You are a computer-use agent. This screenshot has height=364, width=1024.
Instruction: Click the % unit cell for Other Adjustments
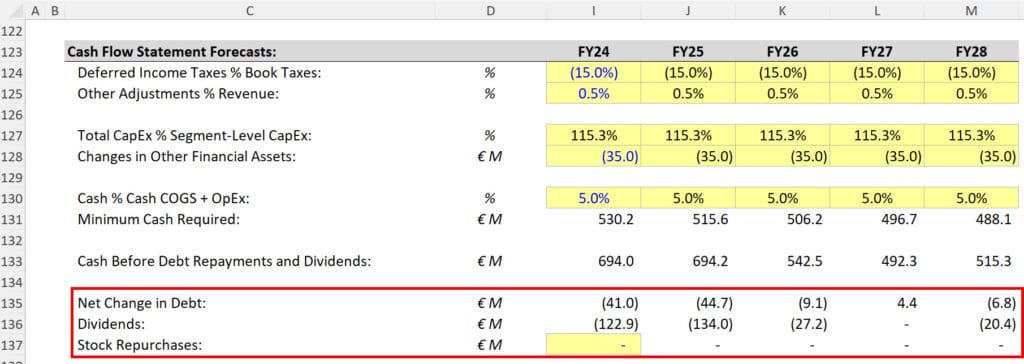coord(490,94)
